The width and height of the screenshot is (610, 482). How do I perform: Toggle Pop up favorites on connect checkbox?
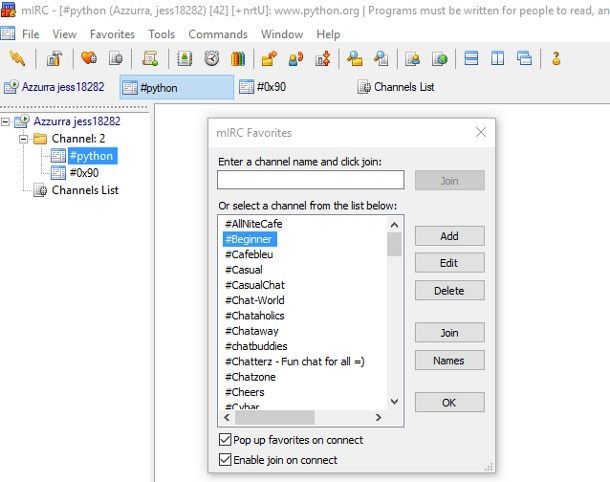click(225, 440)
